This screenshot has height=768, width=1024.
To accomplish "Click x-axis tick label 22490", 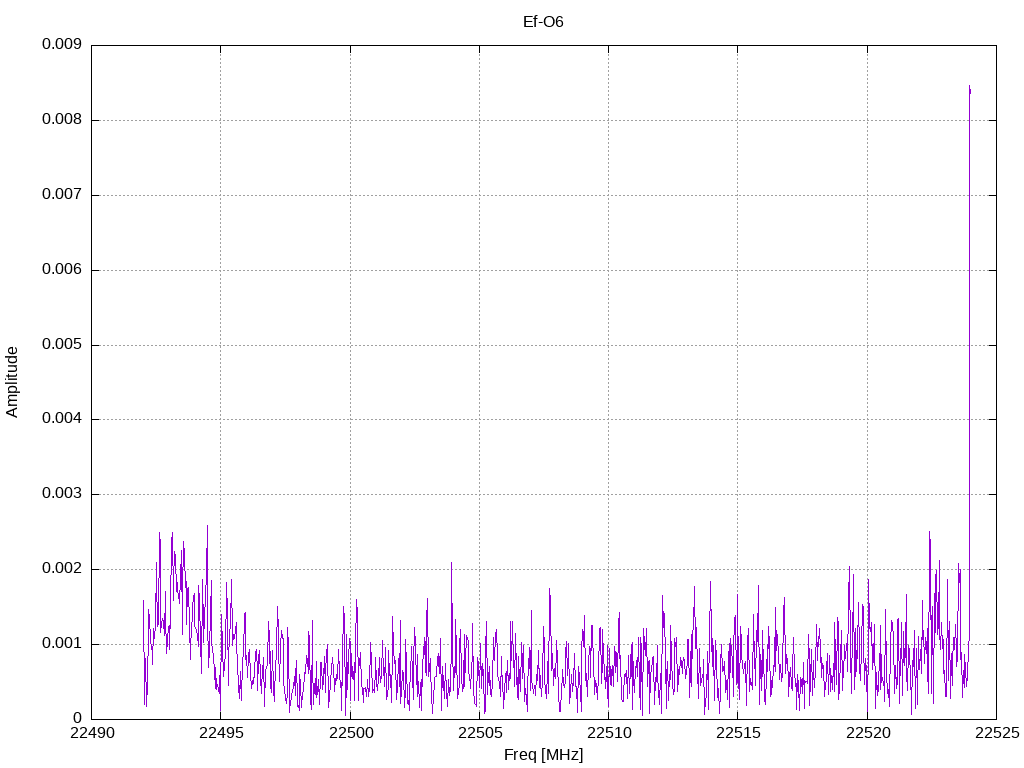I will pos(91,733).
